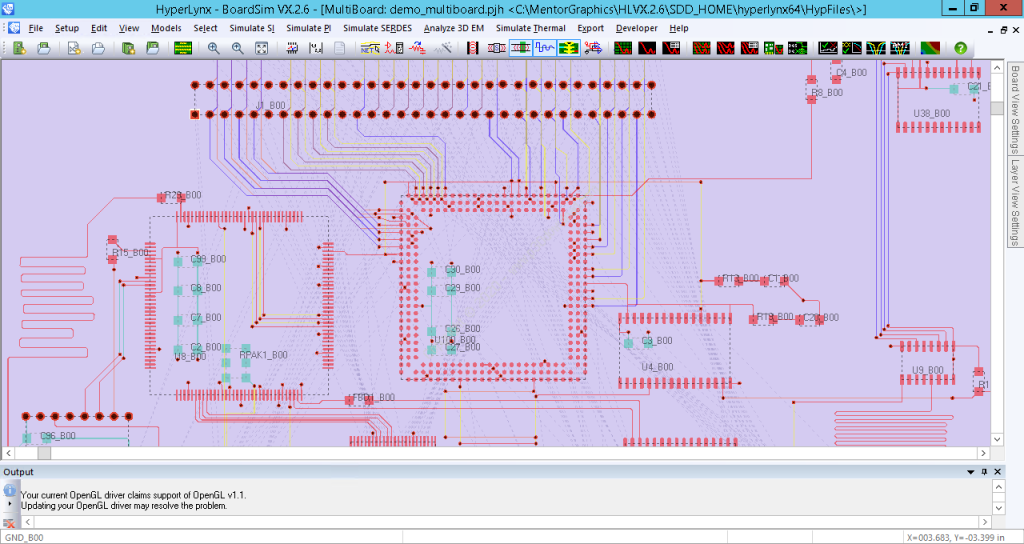Click the U38_B00 component label

click(x=932, y=113)
